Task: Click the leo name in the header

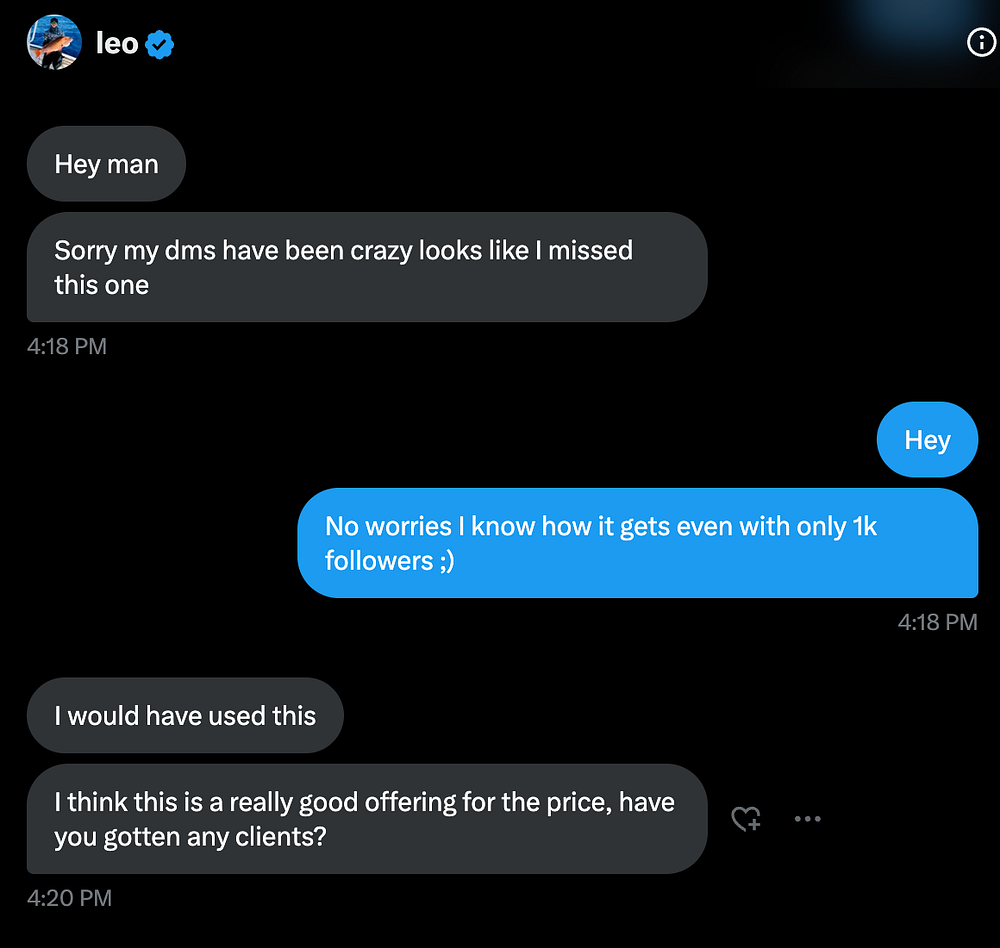Action: (x=117, y=44)
